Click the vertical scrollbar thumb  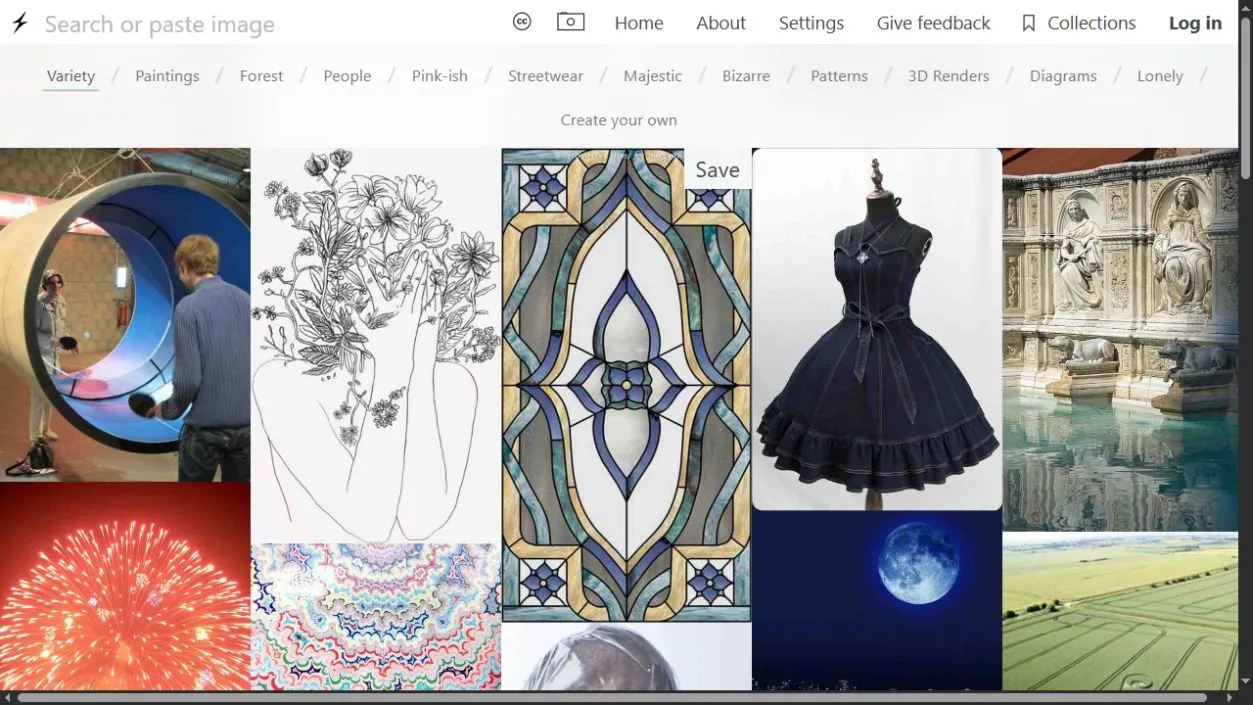[1246, 97]
